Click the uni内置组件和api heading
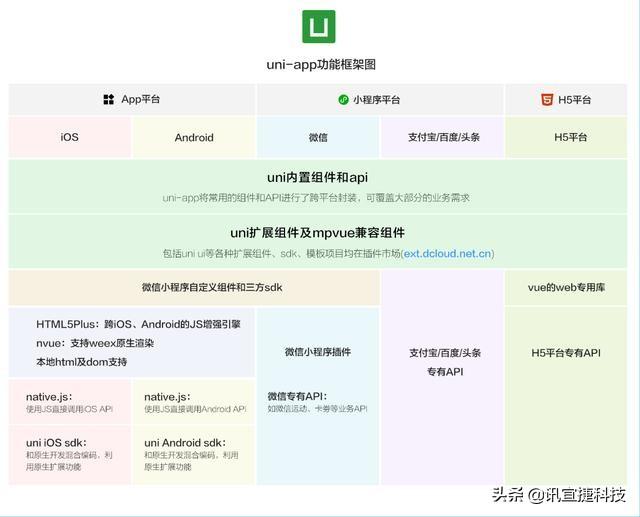Screen dimensions: 640x517 318,178
